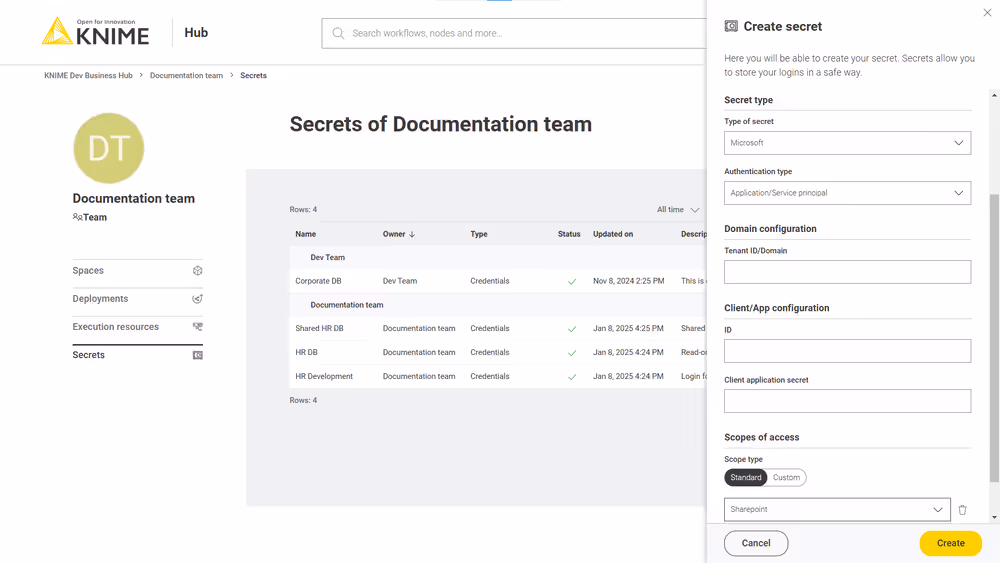Screen dimensions: 1000x563
Task: Open Spaces section in sidebar
Action: coord(137,270)
